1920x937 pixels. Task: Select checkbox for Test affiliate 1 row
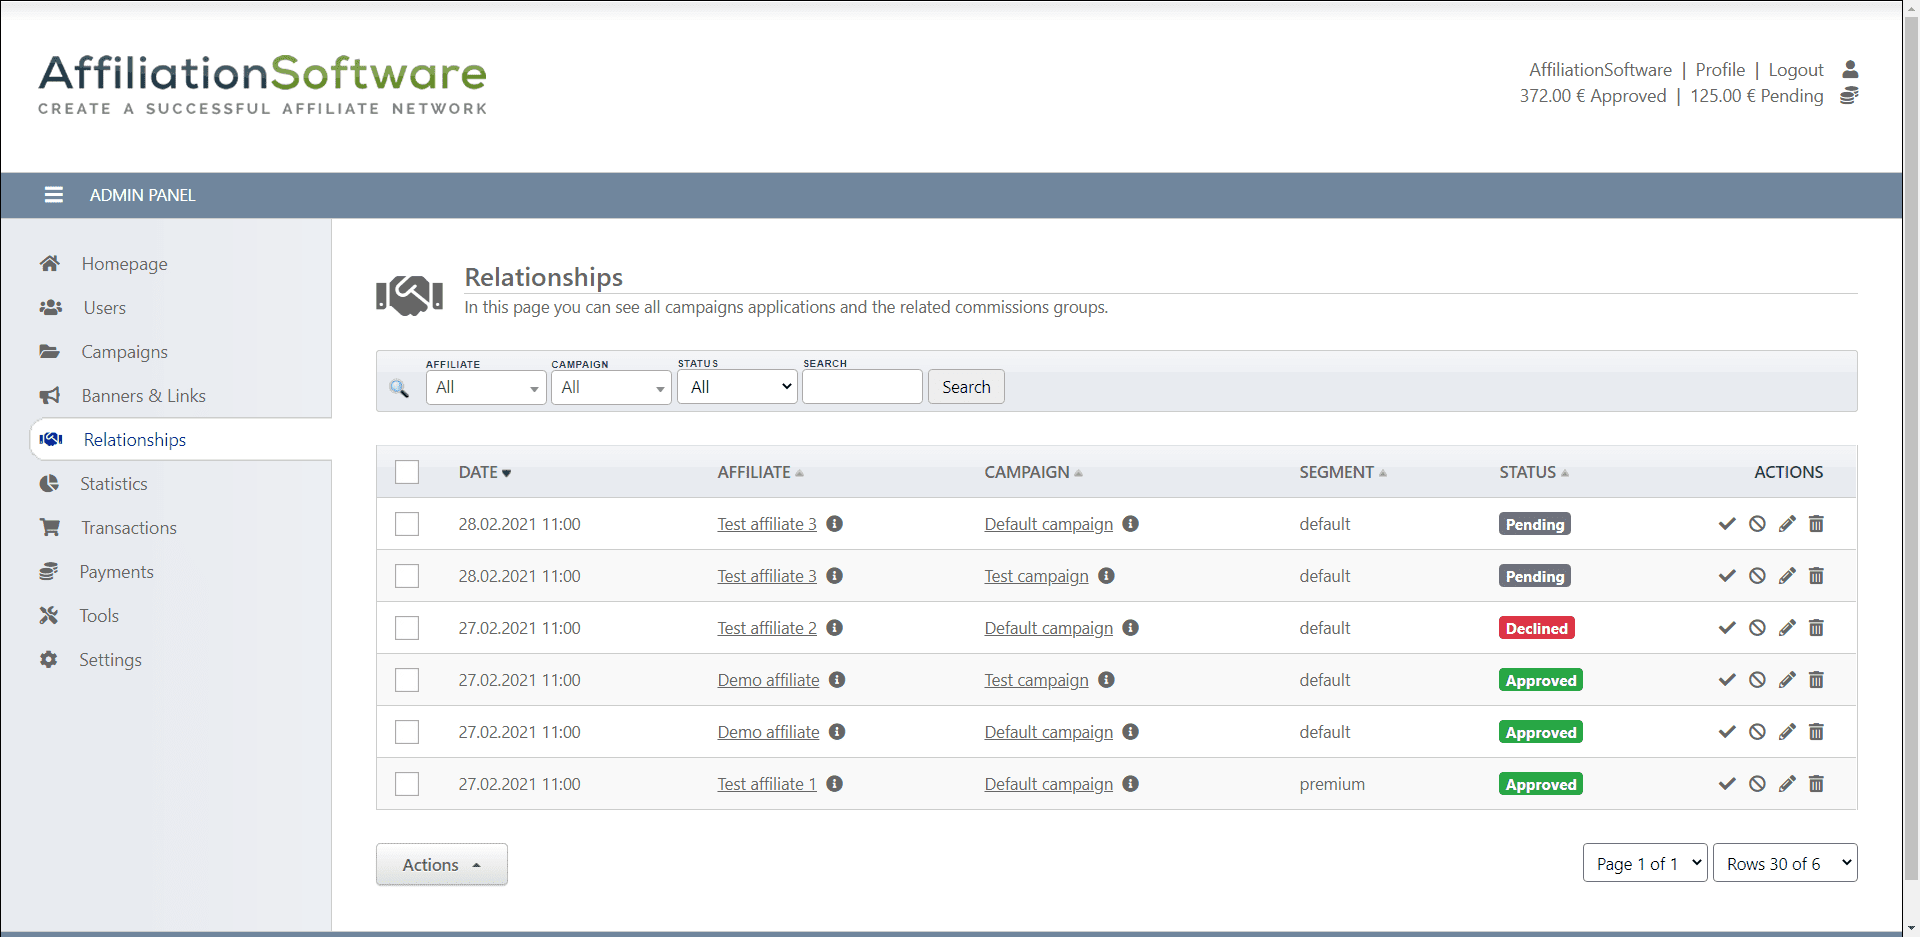pyautogui.click(x=407, y=784)
